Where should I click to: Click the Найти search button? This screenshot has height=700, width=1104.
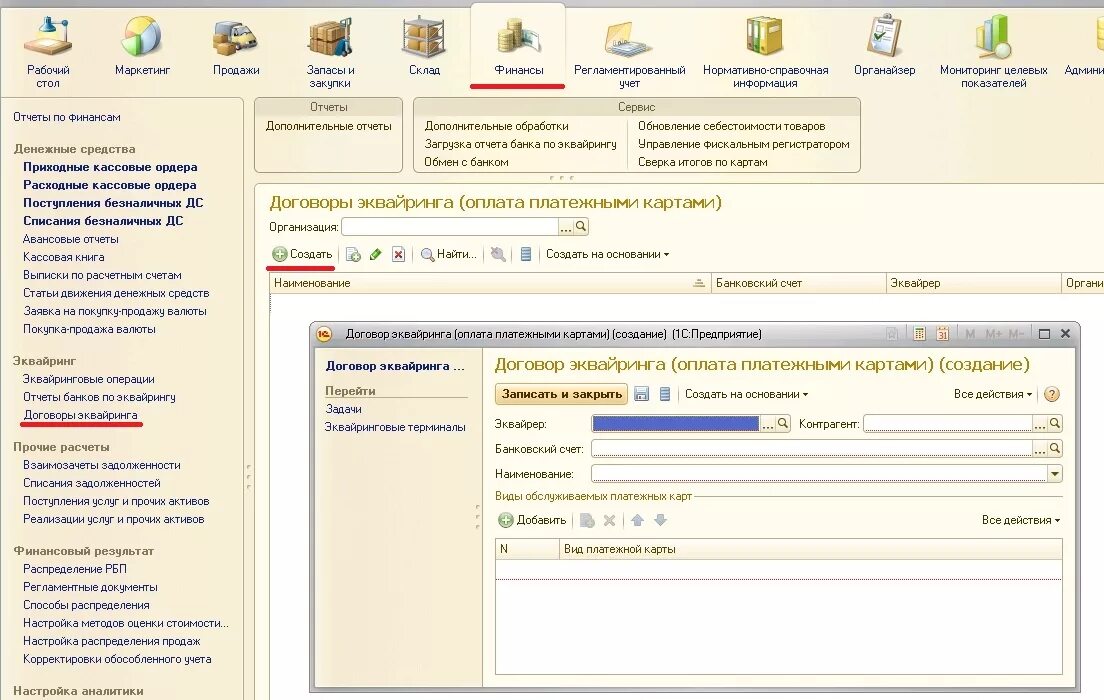coord(448,254)
